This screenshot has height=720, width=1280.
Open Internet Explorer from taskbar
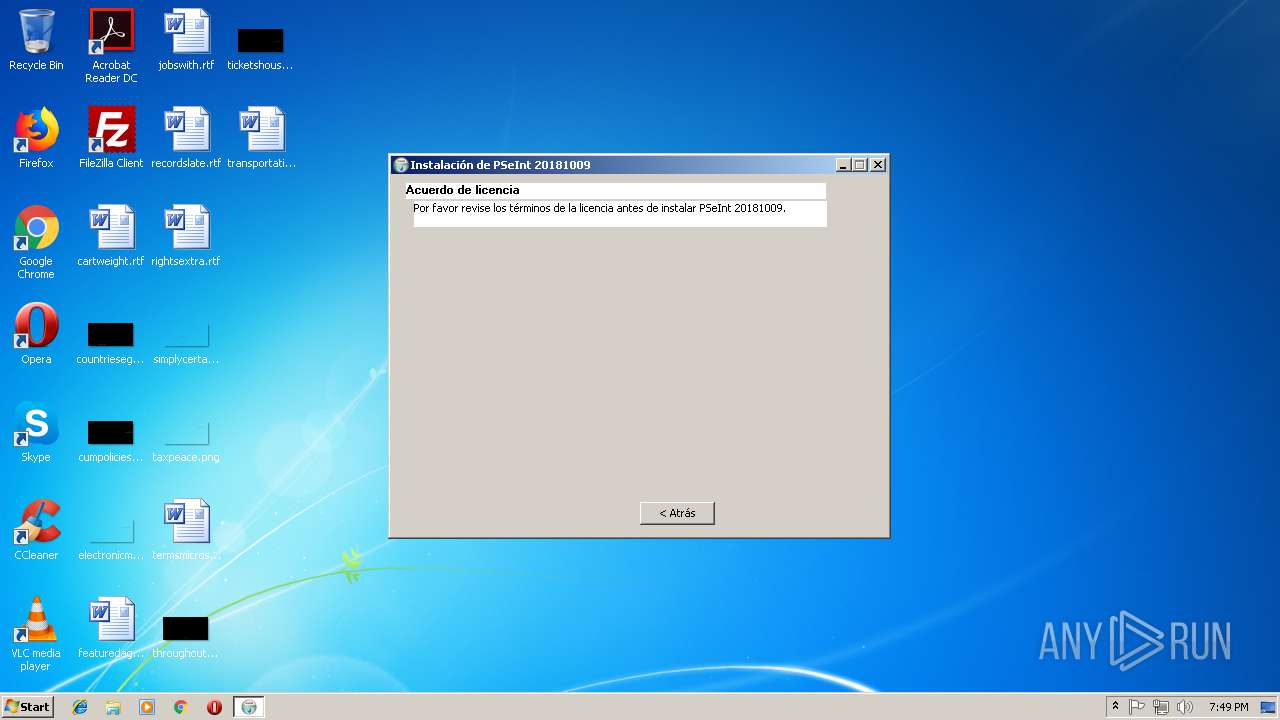[80, 707]
